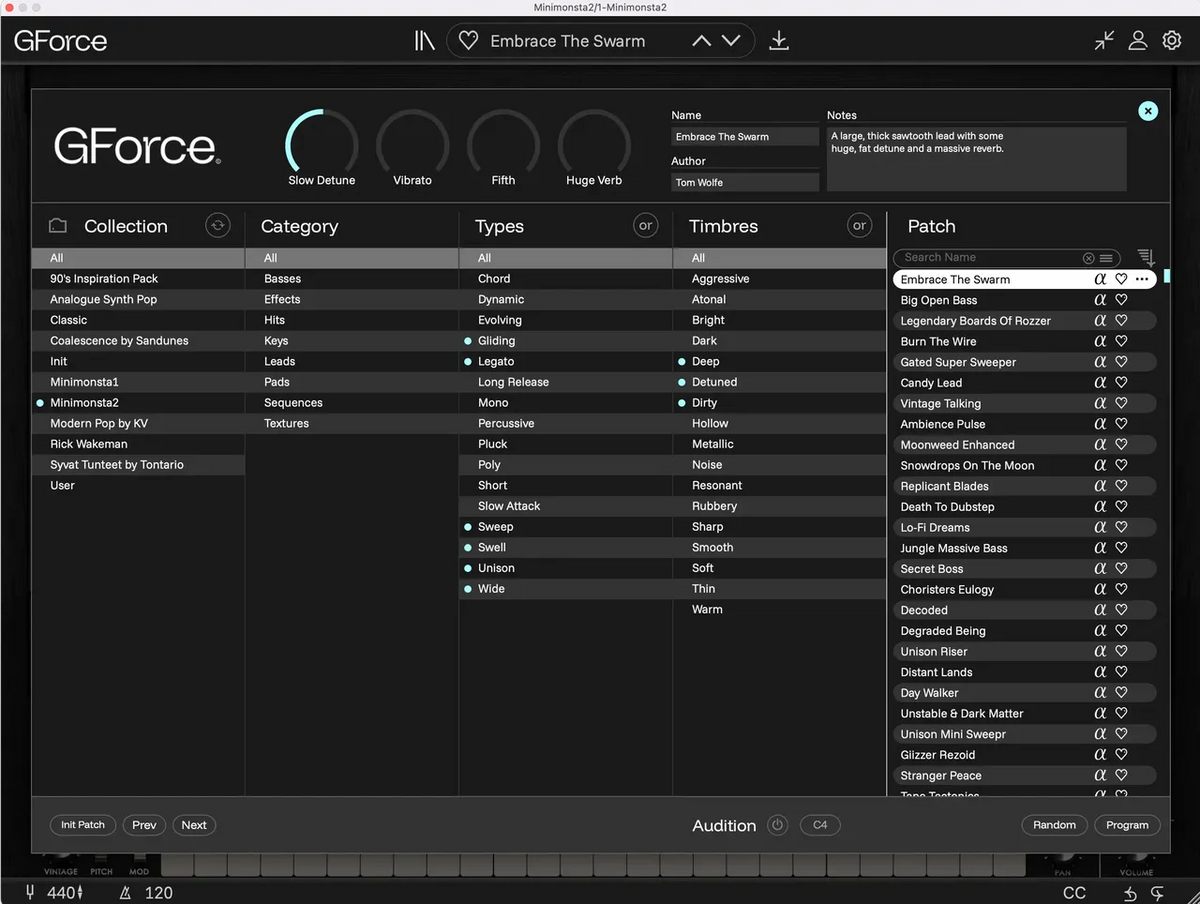Image resolution: width=1200 pixels, height=904 pixels.
Task: Click the redo arrow icon
Action: click(1157, 892)
